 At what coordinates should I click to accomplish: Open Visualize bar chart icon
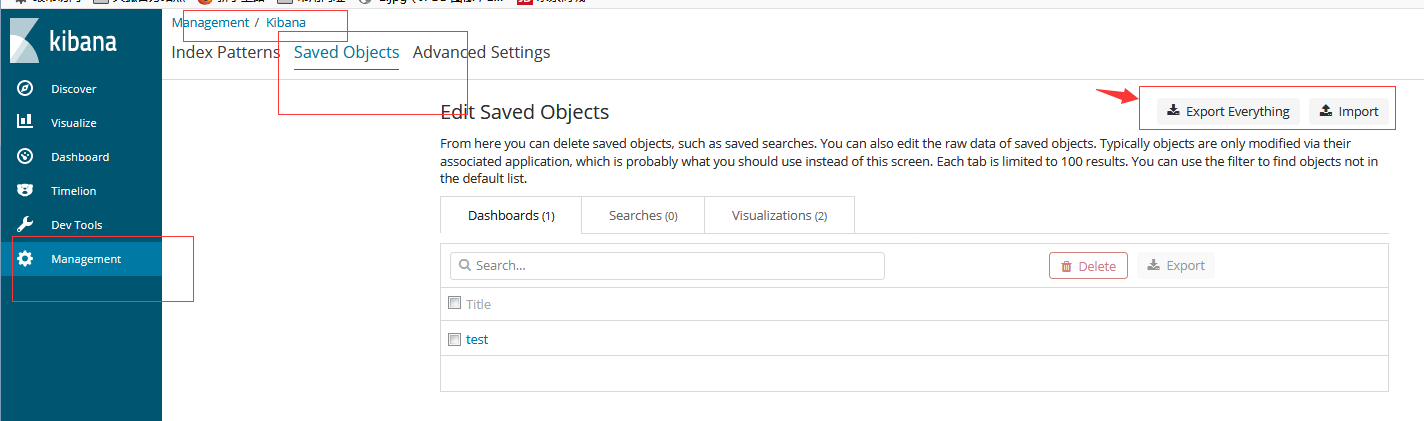click(26, 122)
